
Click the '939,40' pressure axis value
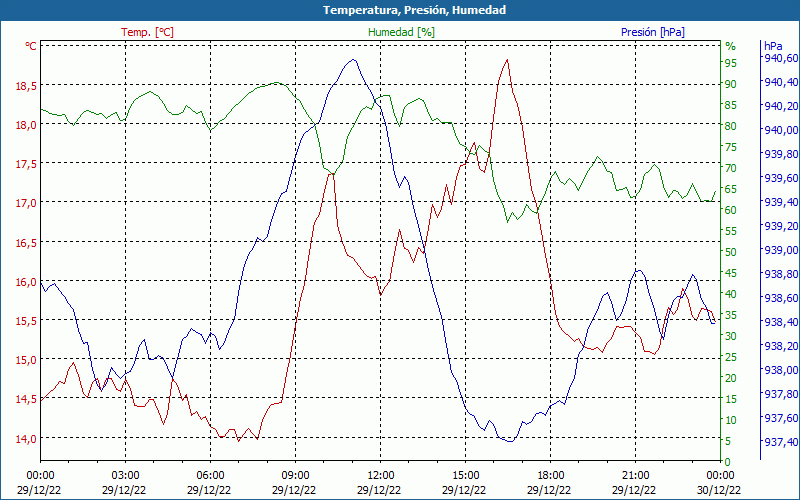point(781,202)
